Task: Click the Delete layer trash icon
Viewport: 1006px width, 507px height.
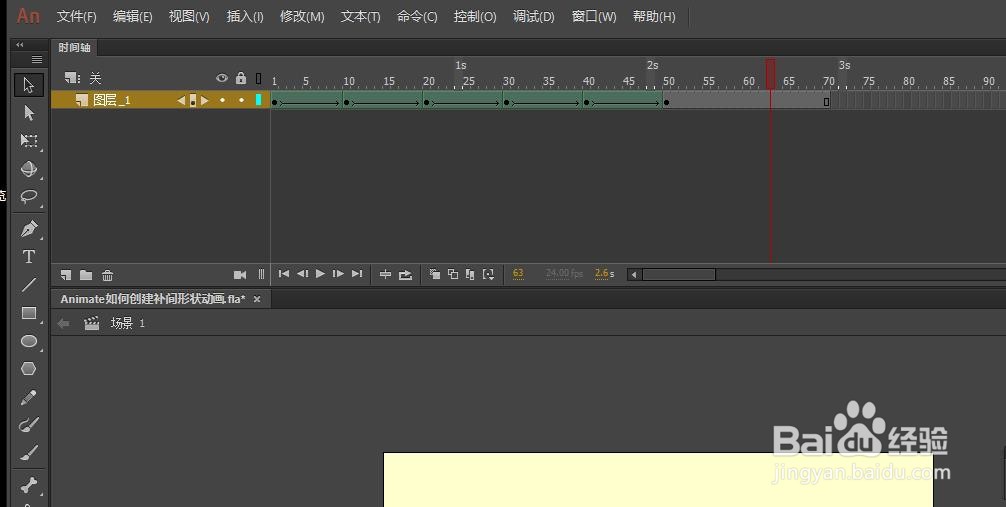Action: point(107,275)
